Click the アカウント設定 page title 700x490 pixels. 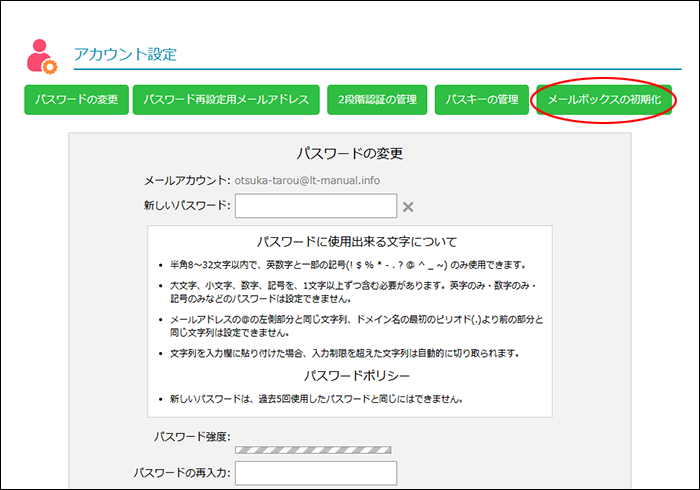[125, 54]
